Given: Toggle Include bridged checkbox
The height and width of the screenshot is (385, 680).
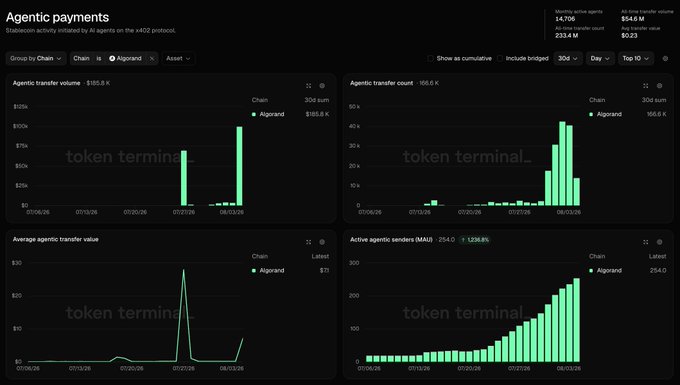Looking at the screenshot, I should click(x=500, y=59).
